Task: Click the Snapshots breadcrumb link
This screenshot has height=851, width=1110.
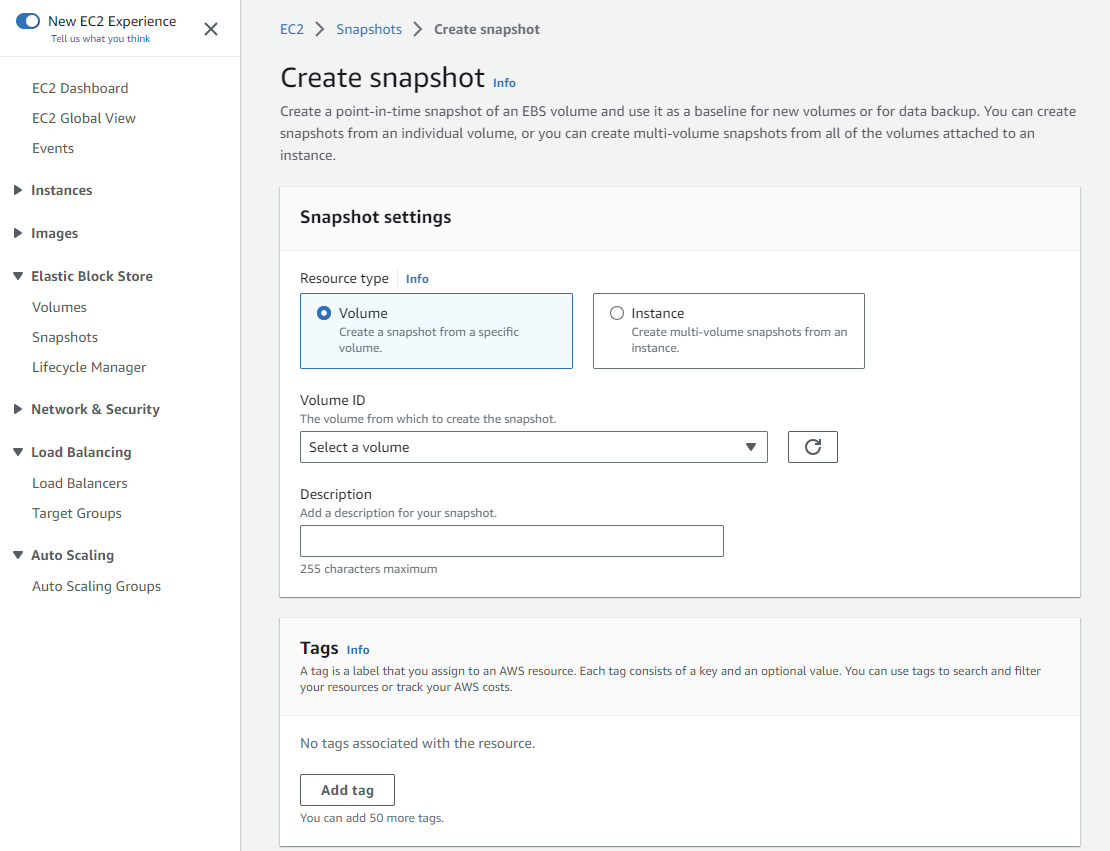Action: point(369,29)
